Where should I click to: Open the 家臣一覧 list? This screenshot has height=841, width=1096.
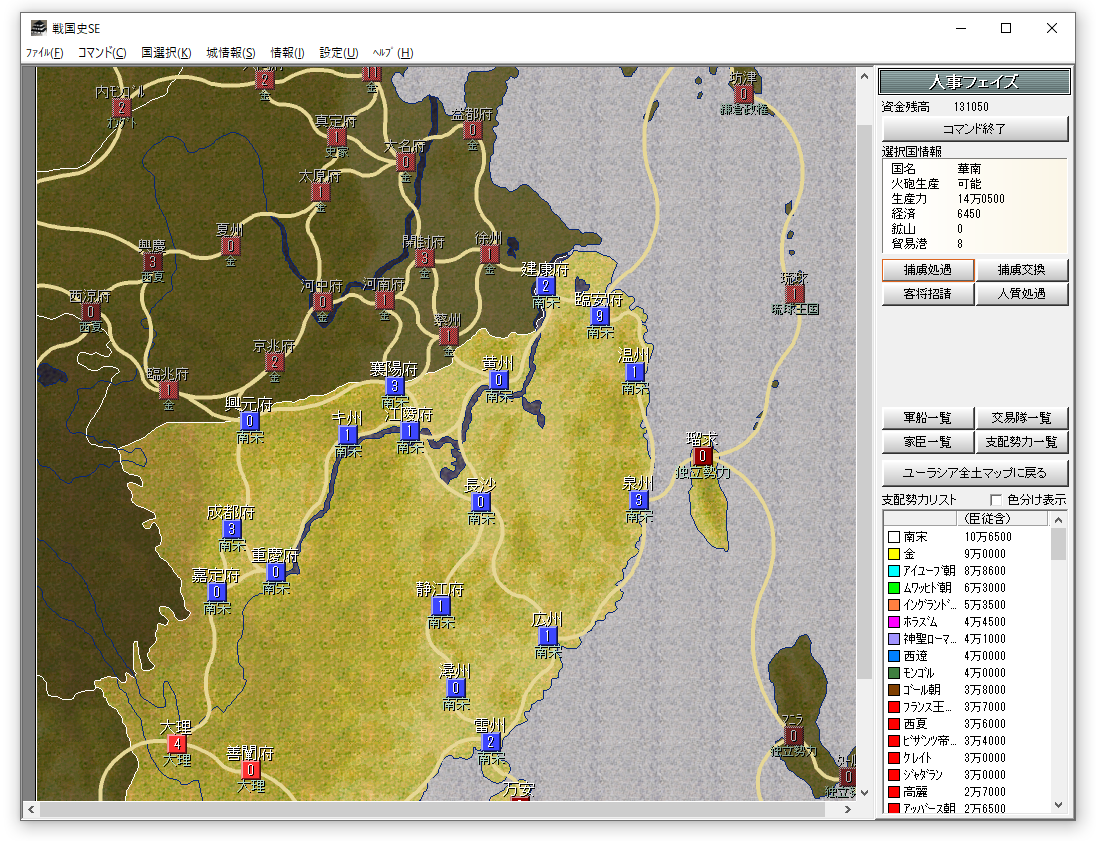(927, 442)
